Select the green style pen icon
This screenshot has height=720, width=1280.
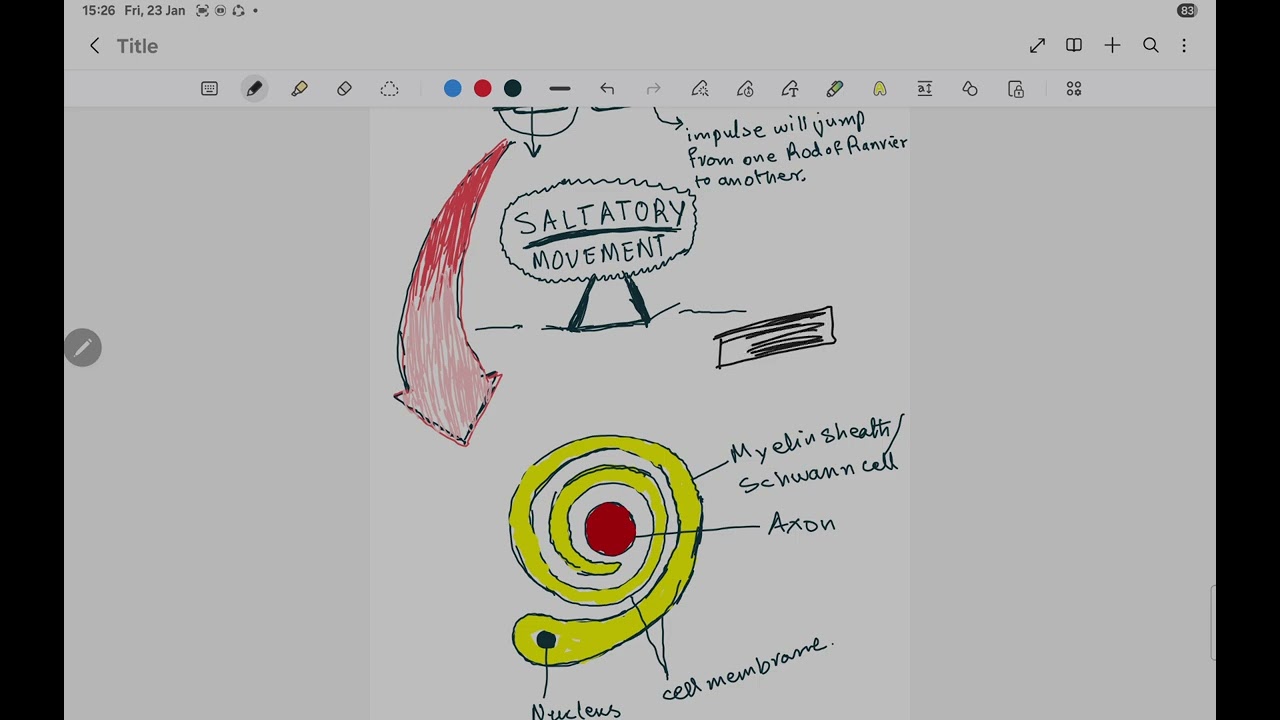(x=835, y=89)
